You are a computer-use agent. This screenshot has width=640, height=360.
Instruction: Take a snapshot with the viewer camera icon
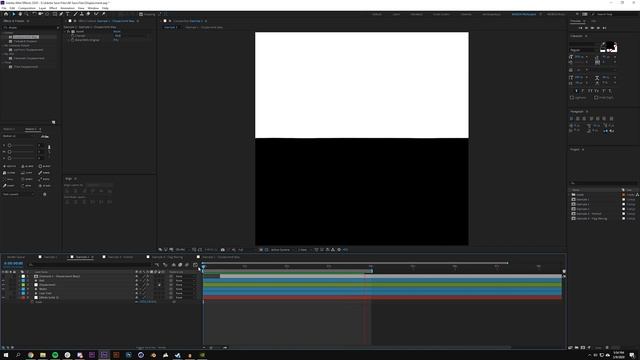222,249
